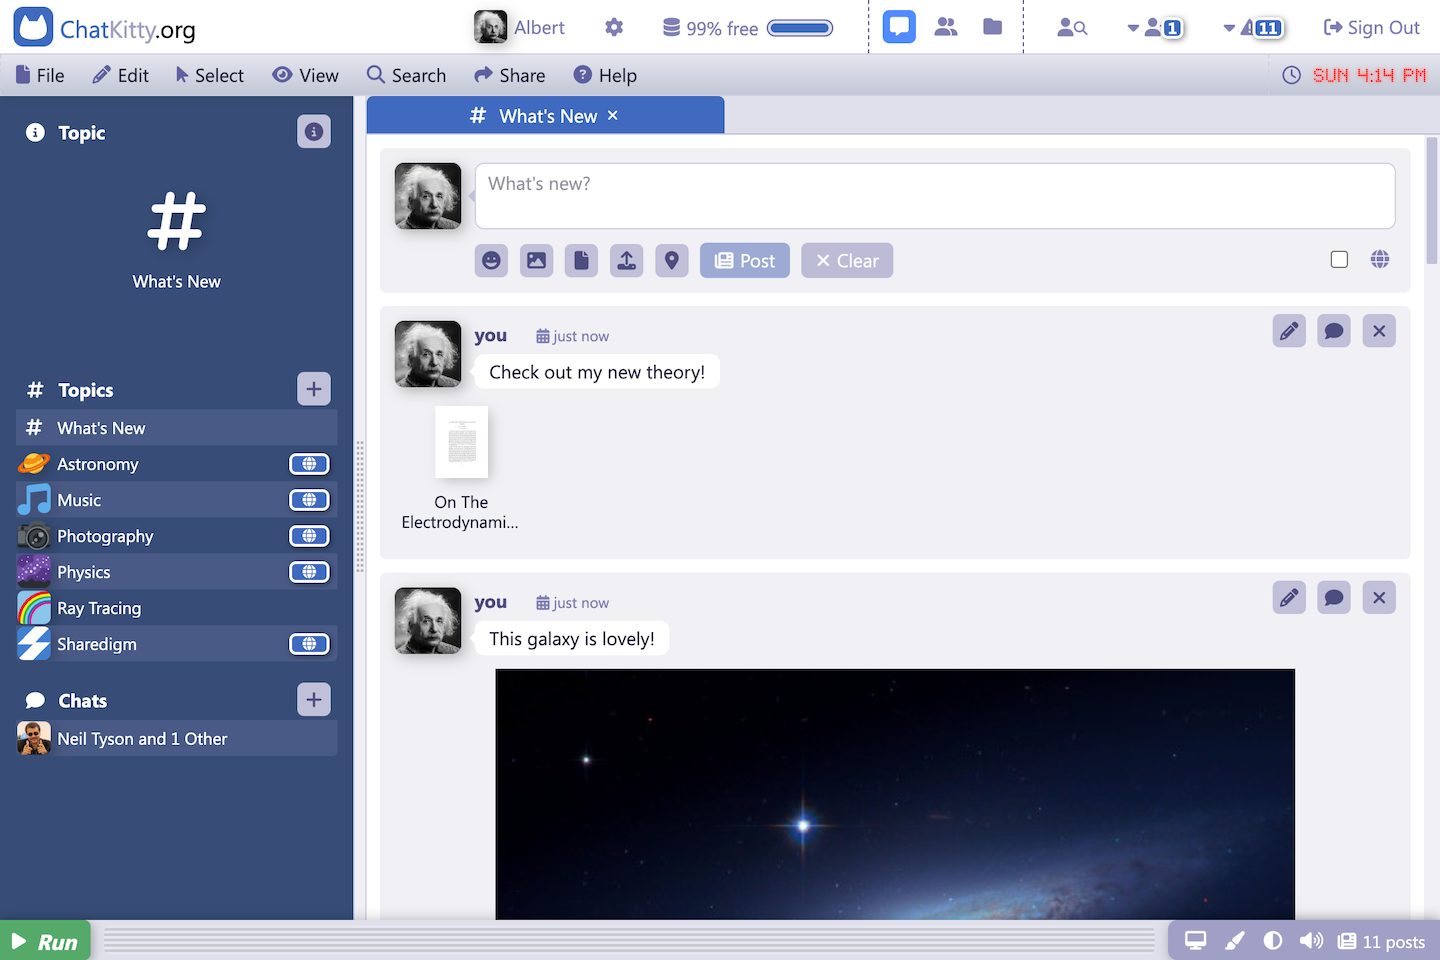Open the upload attachment tool
The image size is (1440, 960).
(626, 260)
